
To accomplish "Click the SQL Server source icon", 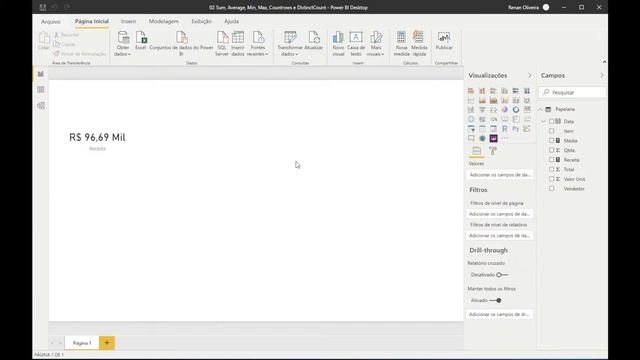I will coord(222,43).
